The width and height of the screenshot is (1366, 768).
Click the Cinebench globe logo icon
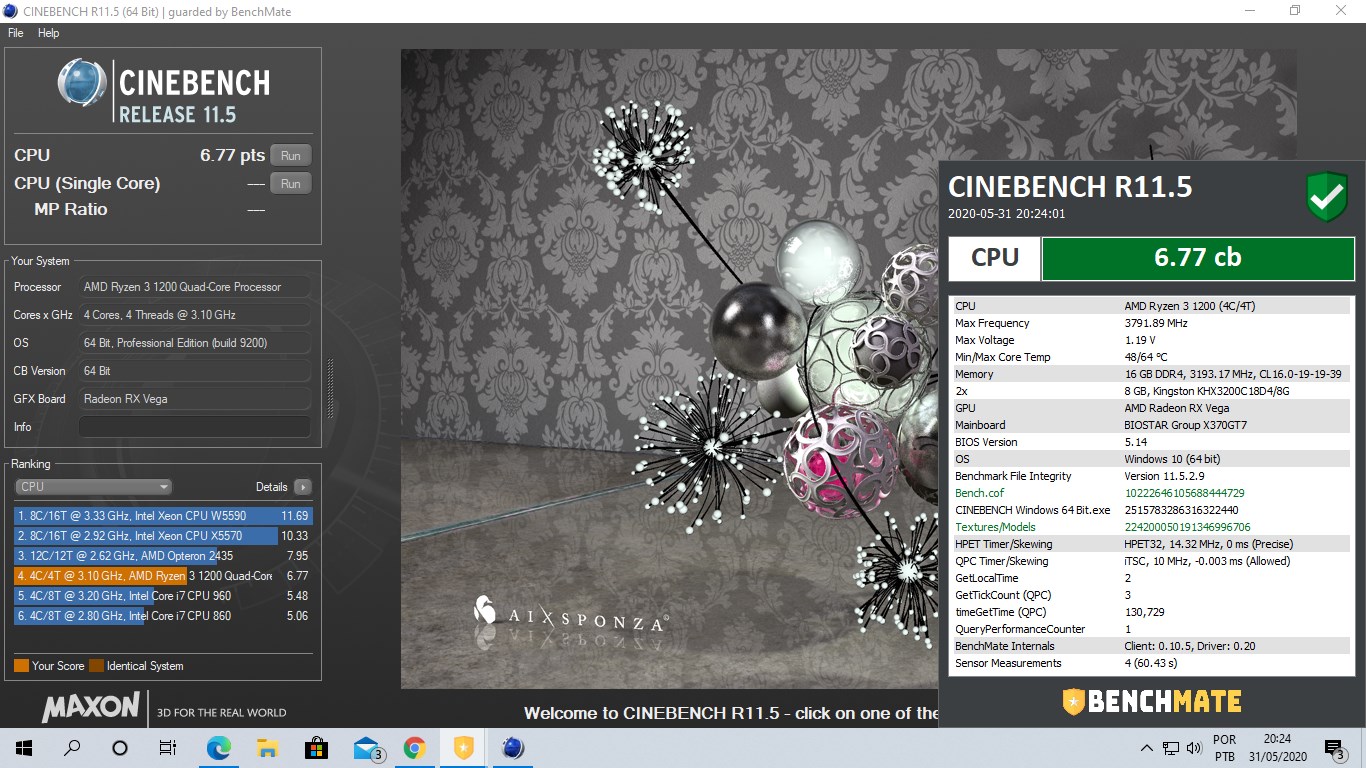pos(82,83)
